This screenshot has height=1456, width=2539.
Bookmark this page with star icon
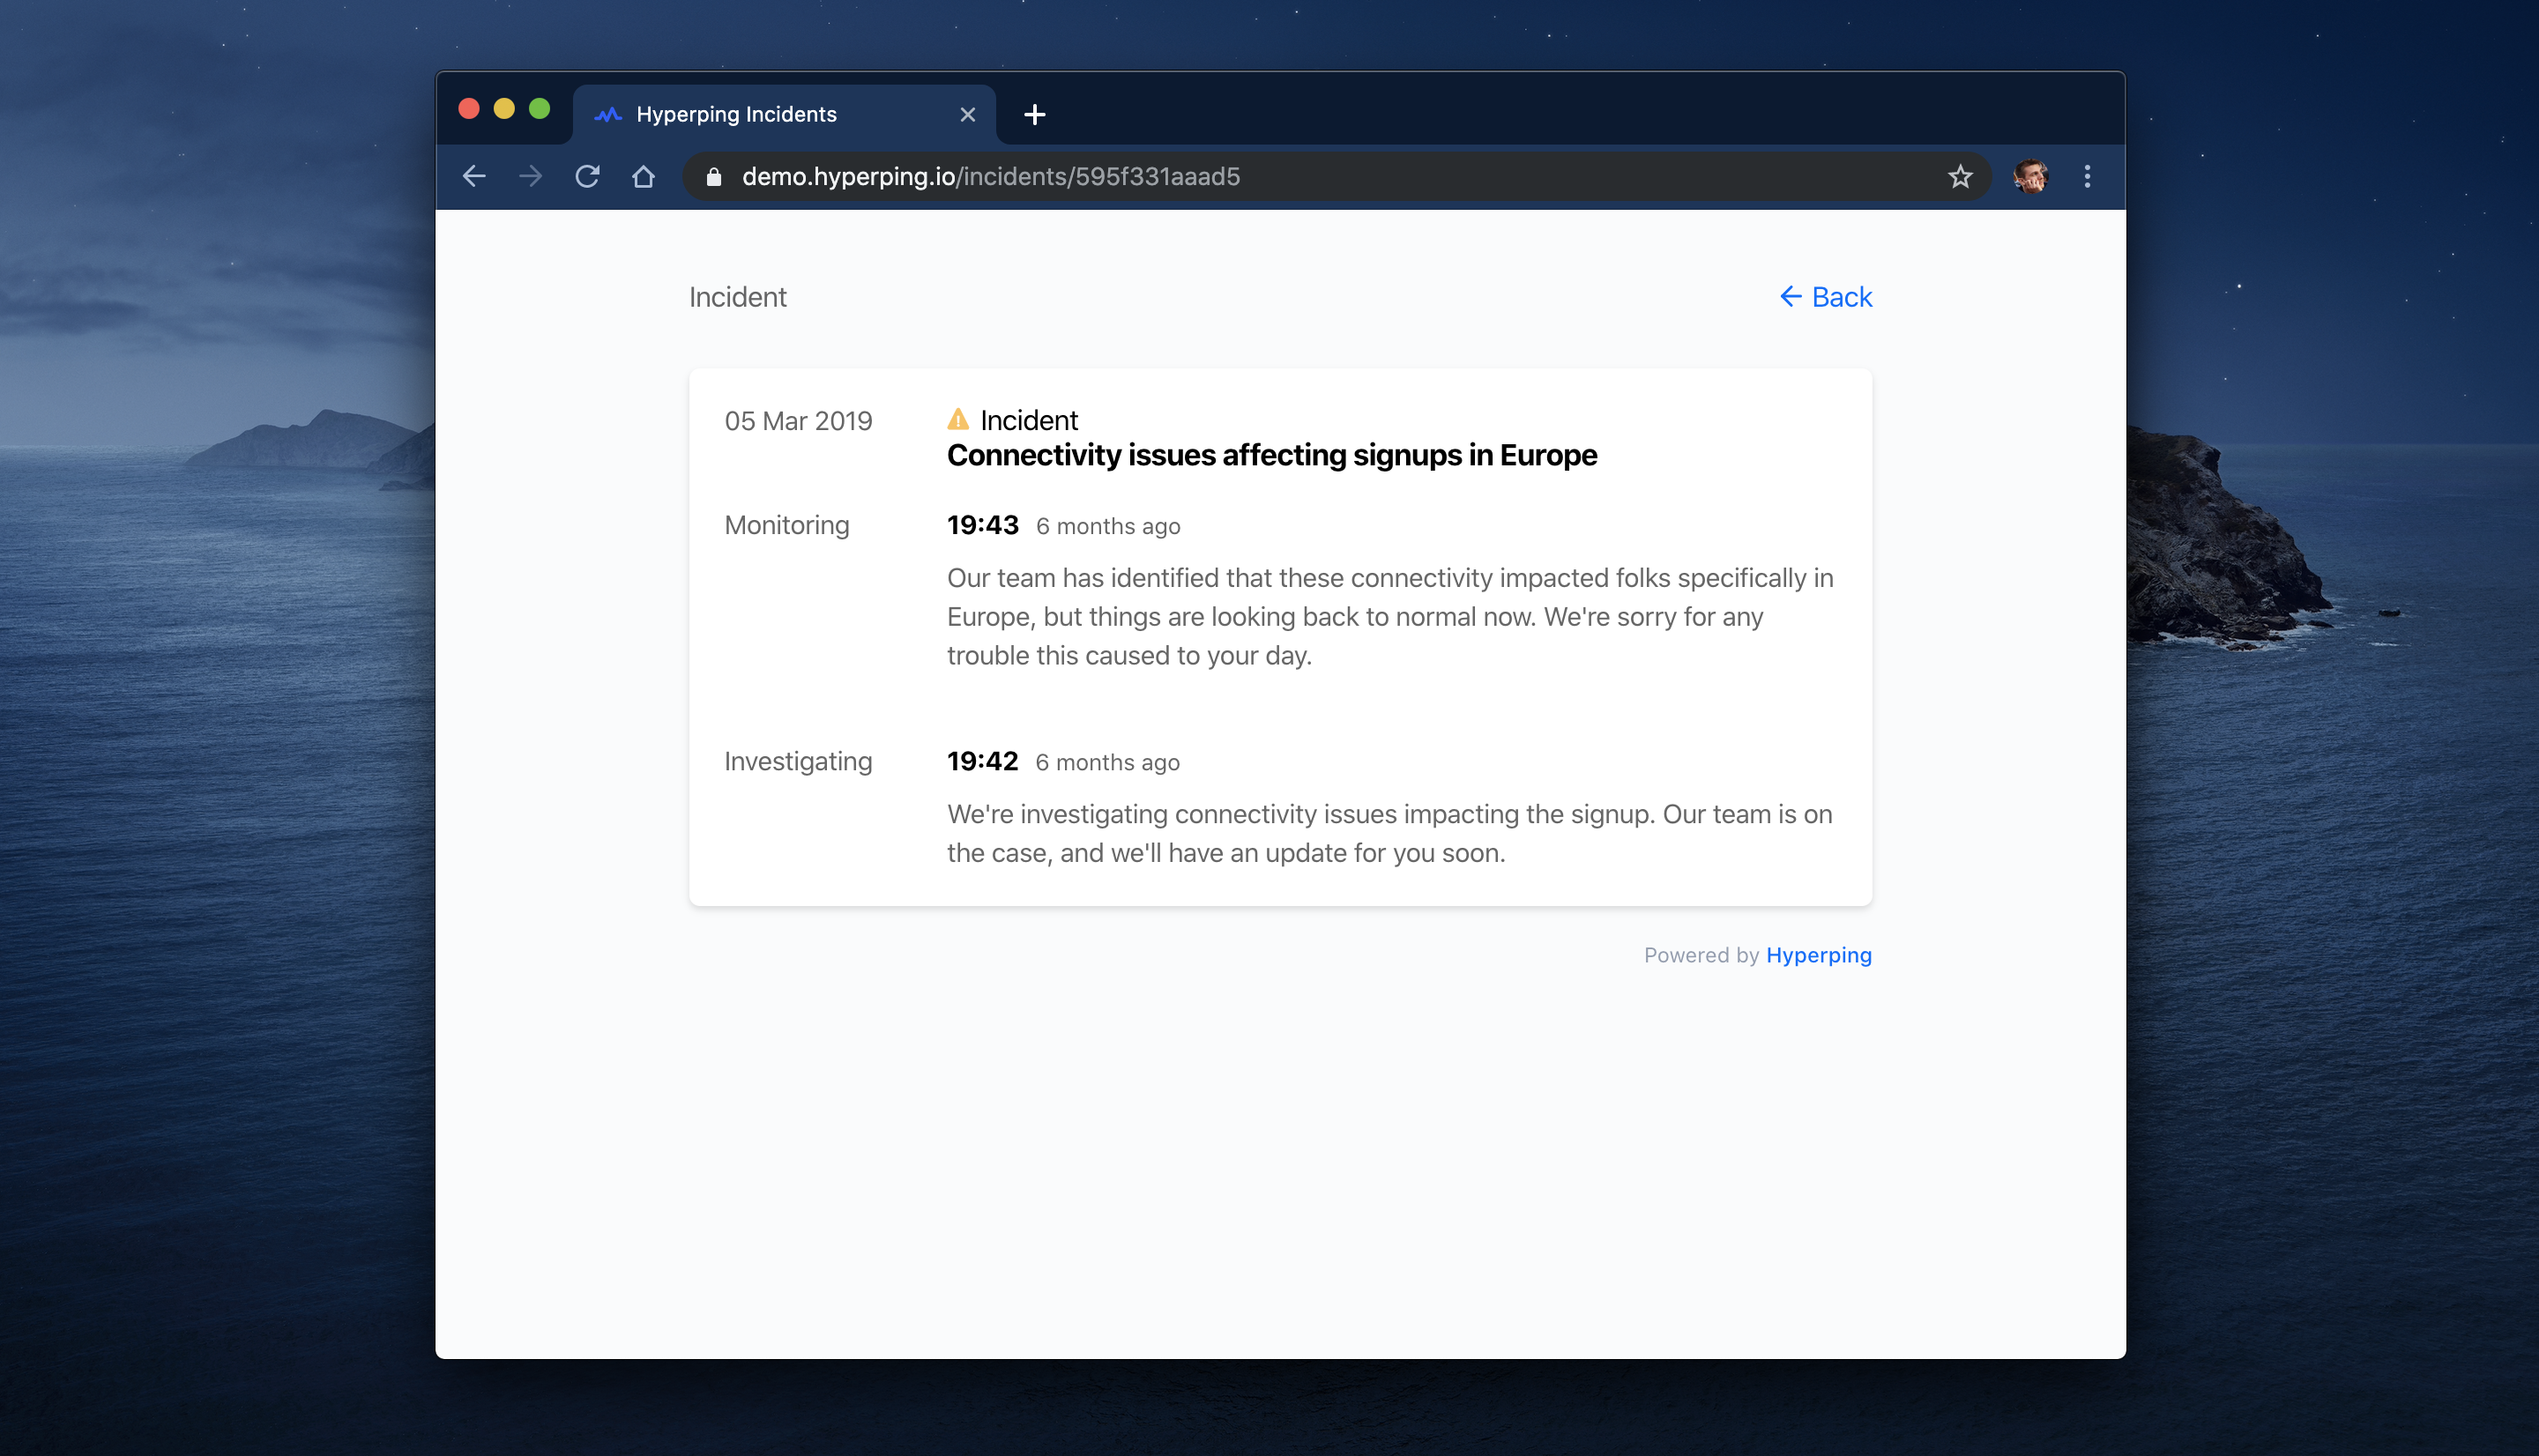[x=1959, y=177]
